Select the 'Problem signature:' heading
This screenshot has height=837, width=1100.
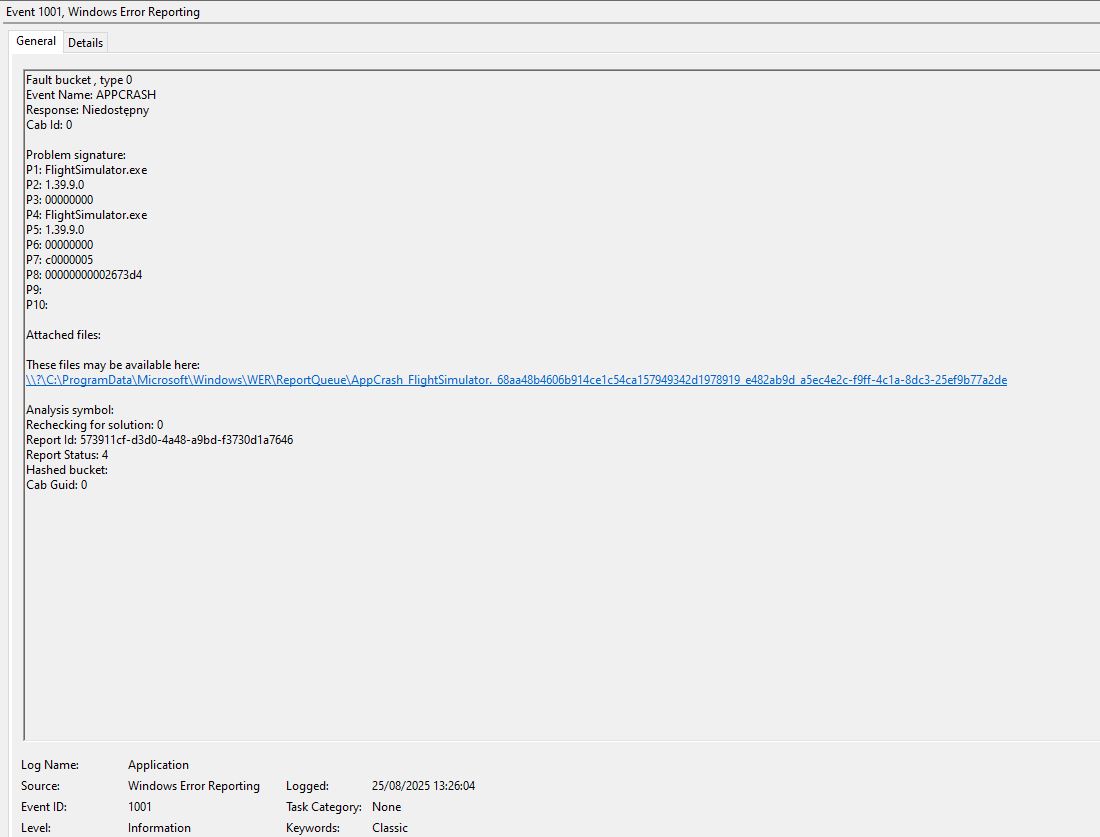pos(76,155)
